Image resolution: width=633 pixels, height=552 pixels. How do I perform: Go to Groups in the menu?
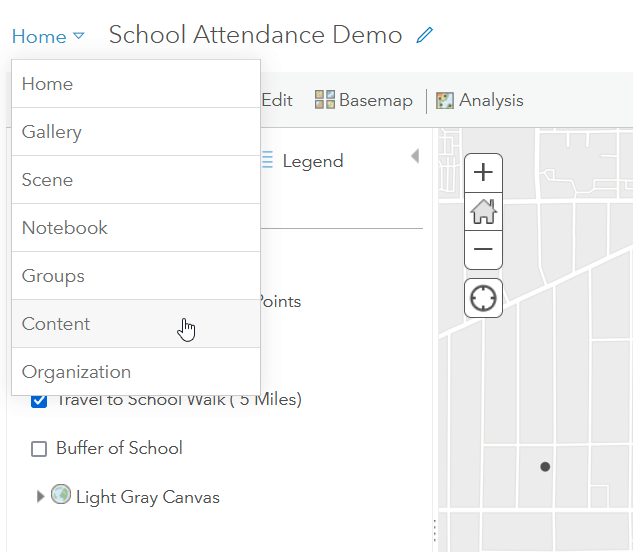(x=53, y=276)
